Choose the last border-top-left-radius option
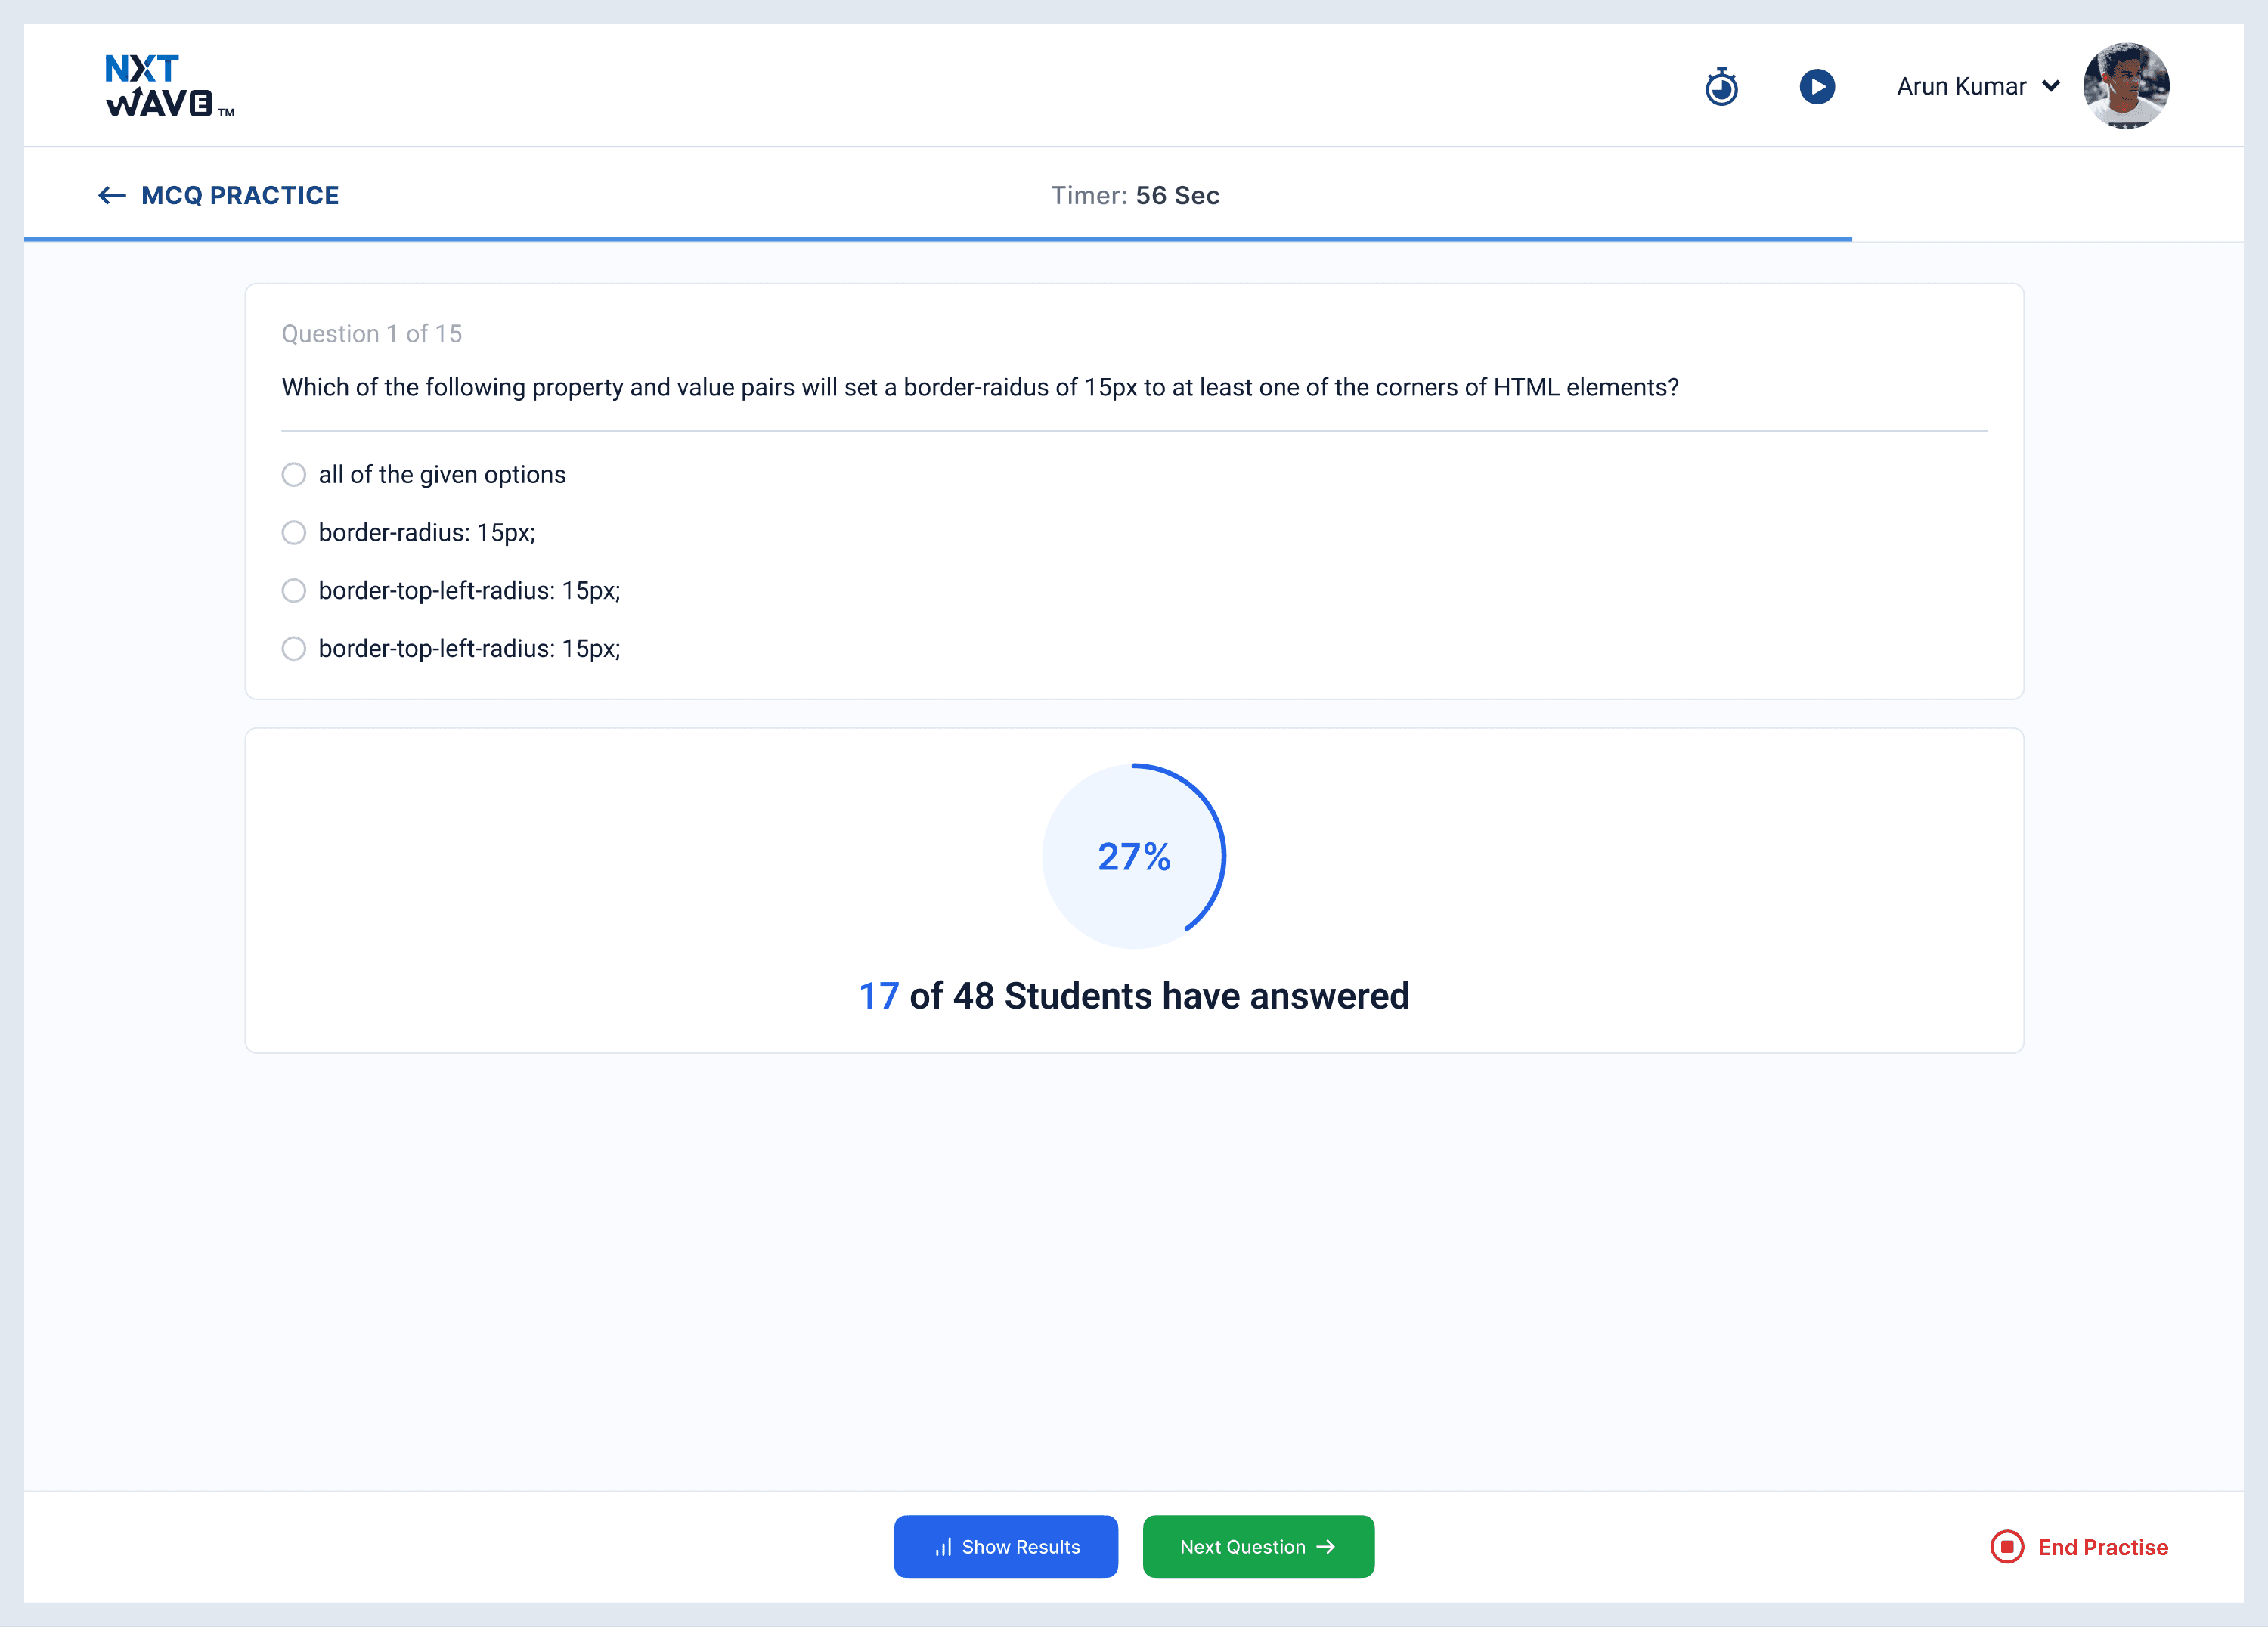2268x1627 pixels. point(294,648)
